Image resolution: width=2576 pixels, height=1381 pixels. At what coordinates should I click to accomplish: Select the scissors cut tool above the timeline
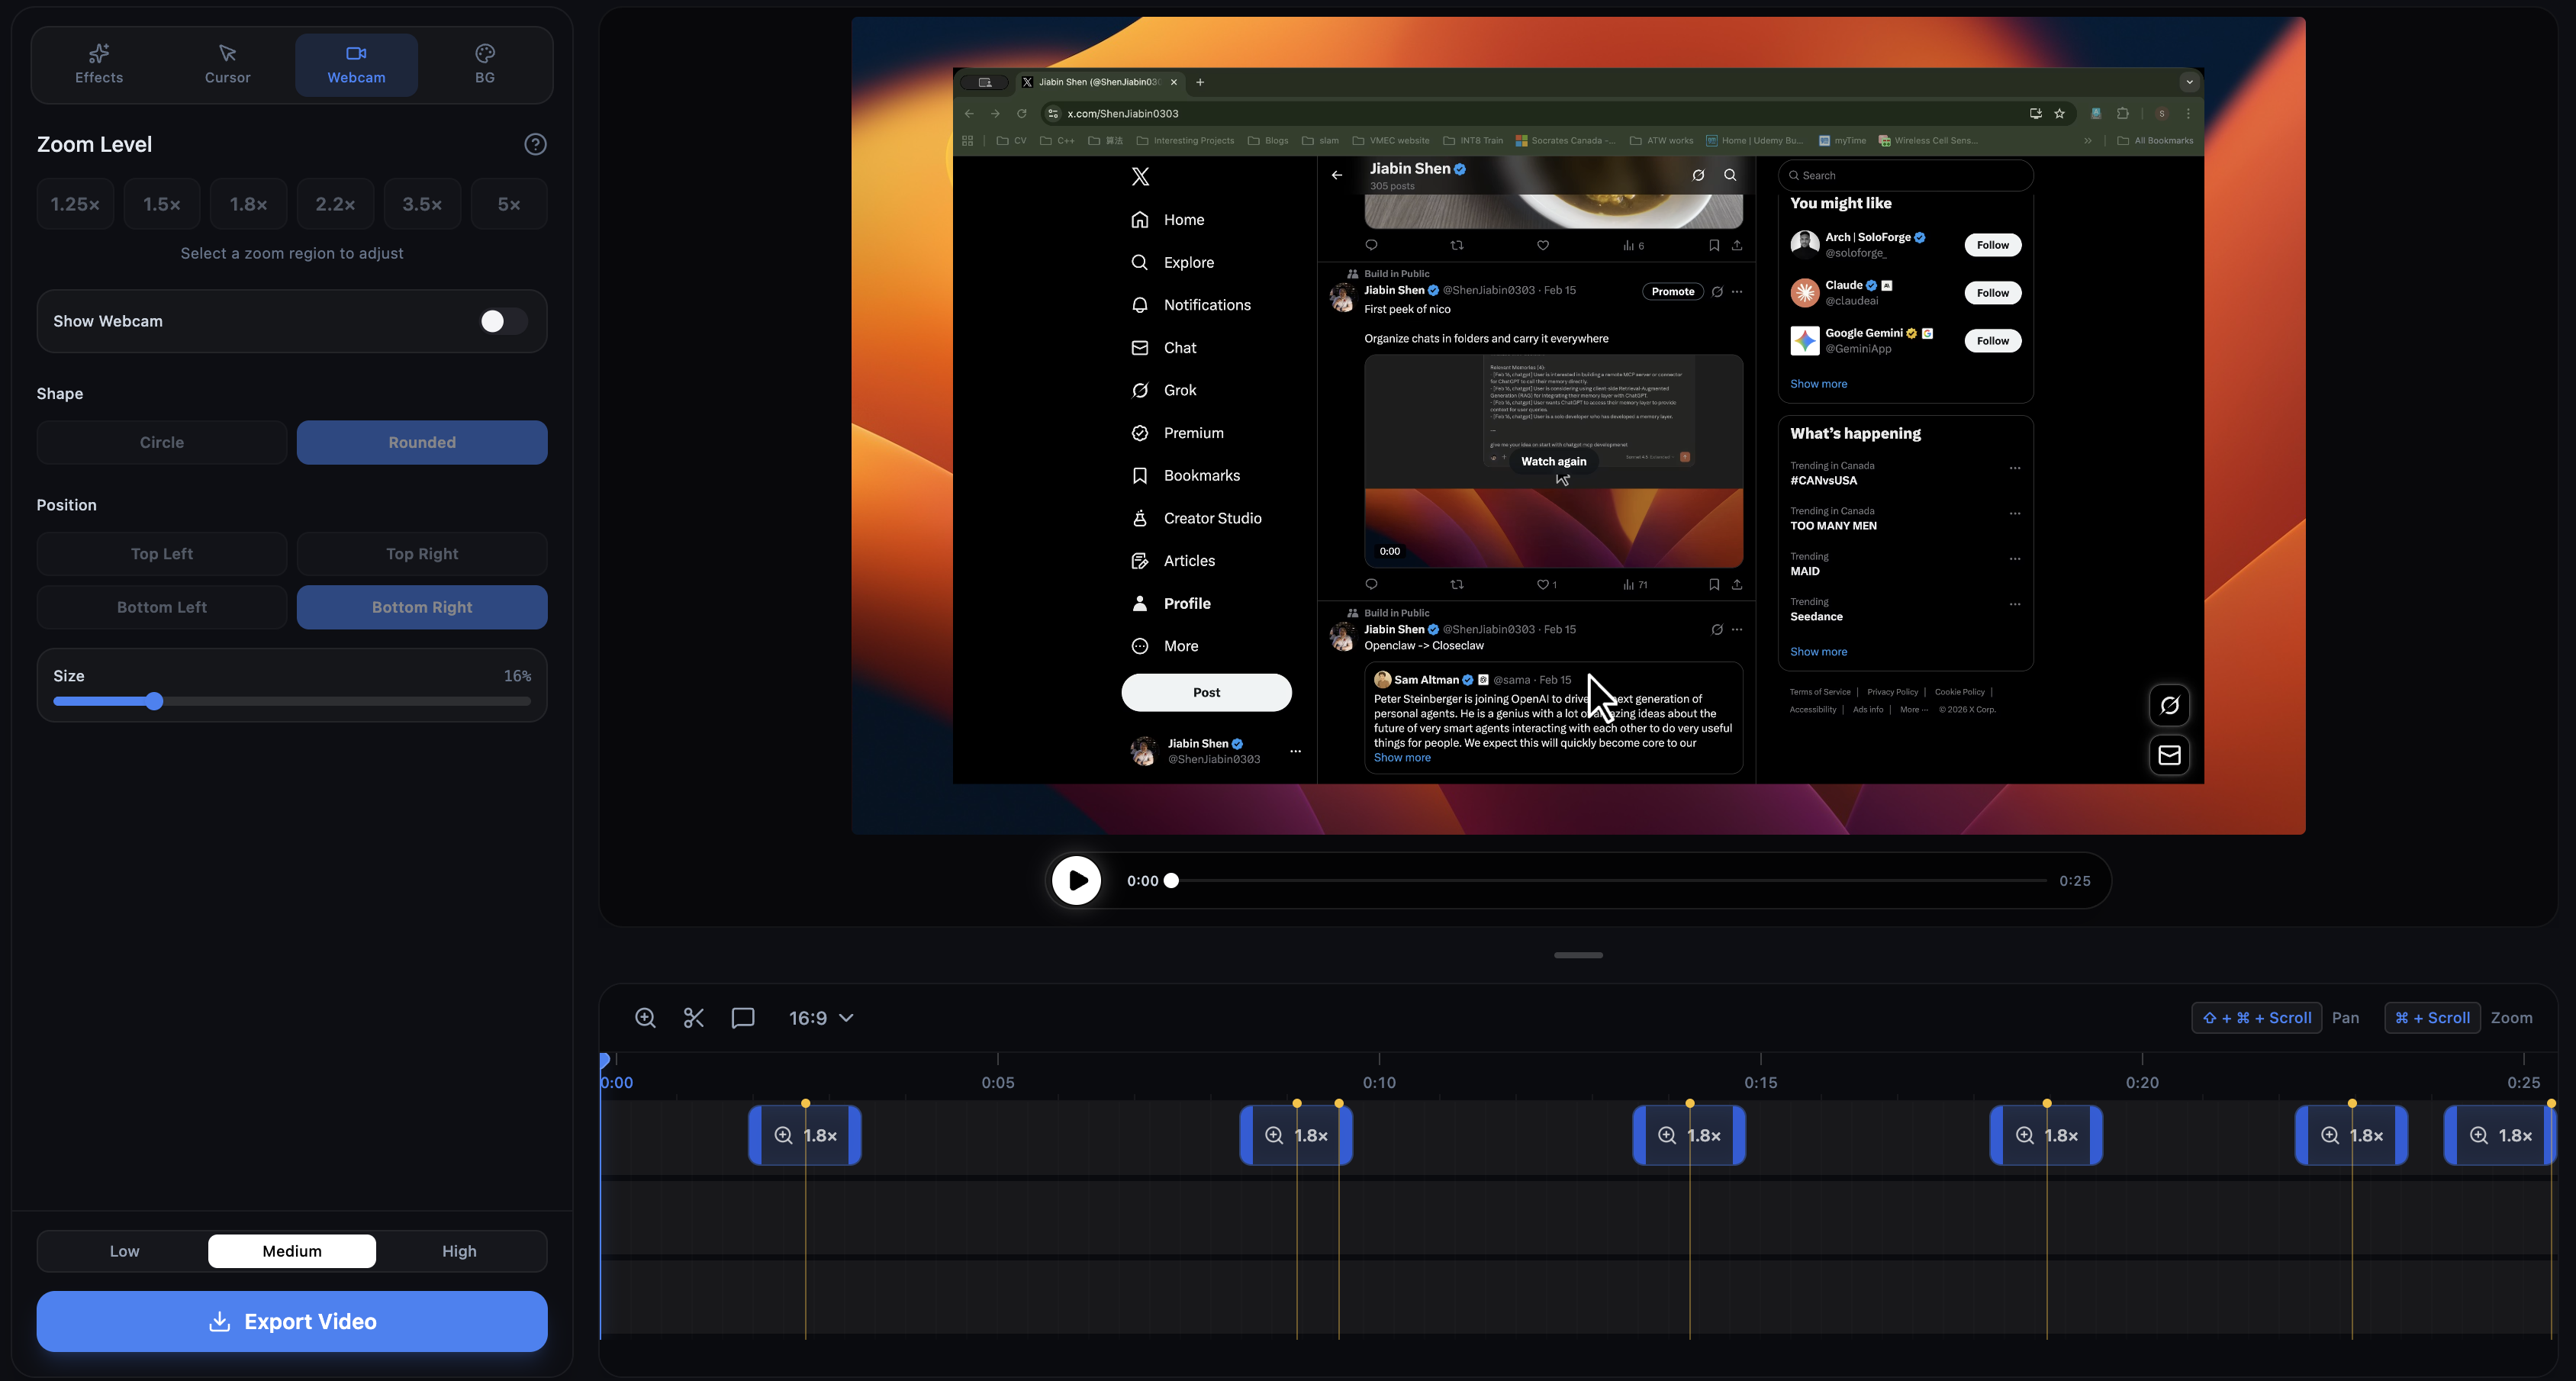coord(694,1017)
